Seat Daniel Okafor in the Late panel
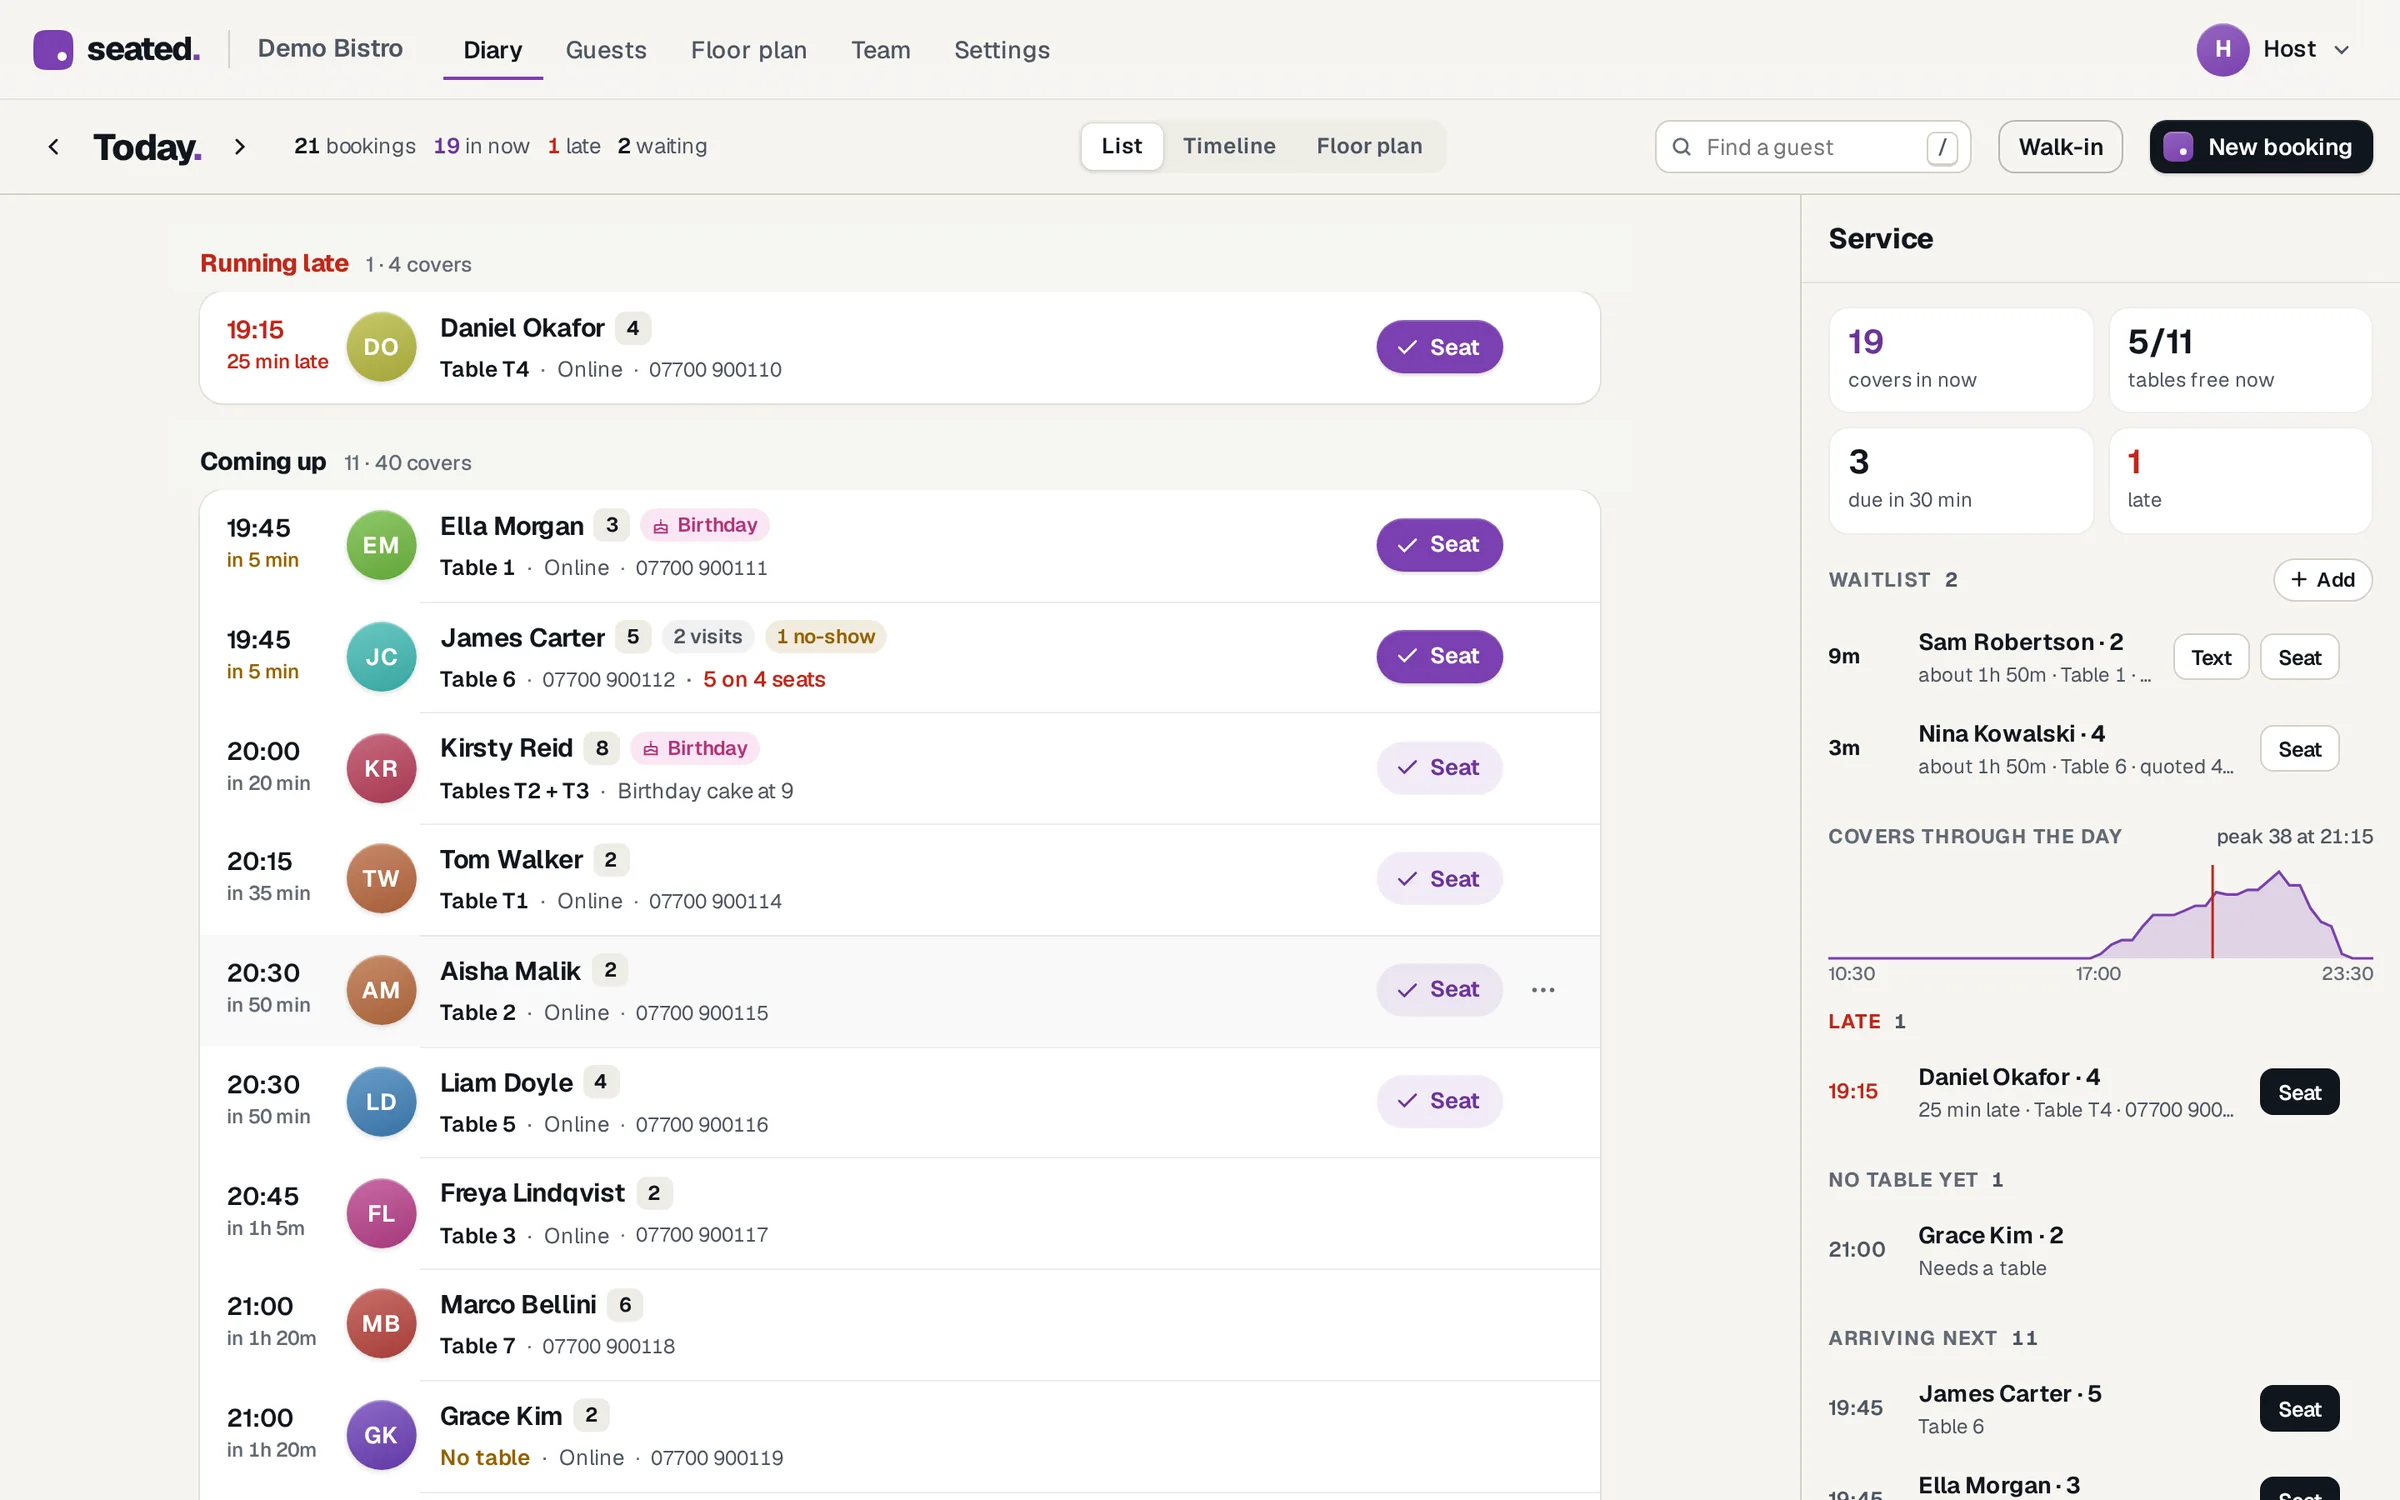 2299,1092
